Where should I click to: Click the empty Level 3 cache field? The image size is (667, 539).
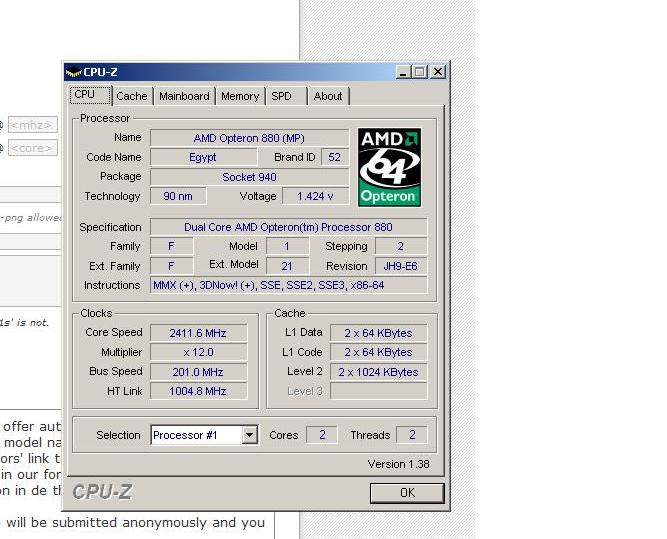tap(378, 391)
